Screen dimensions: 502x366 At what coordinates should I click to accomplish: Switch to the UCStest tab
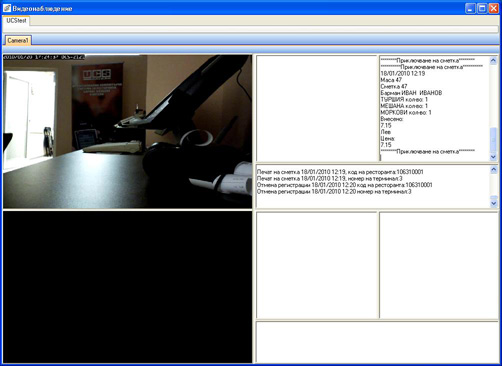[16, 21]
